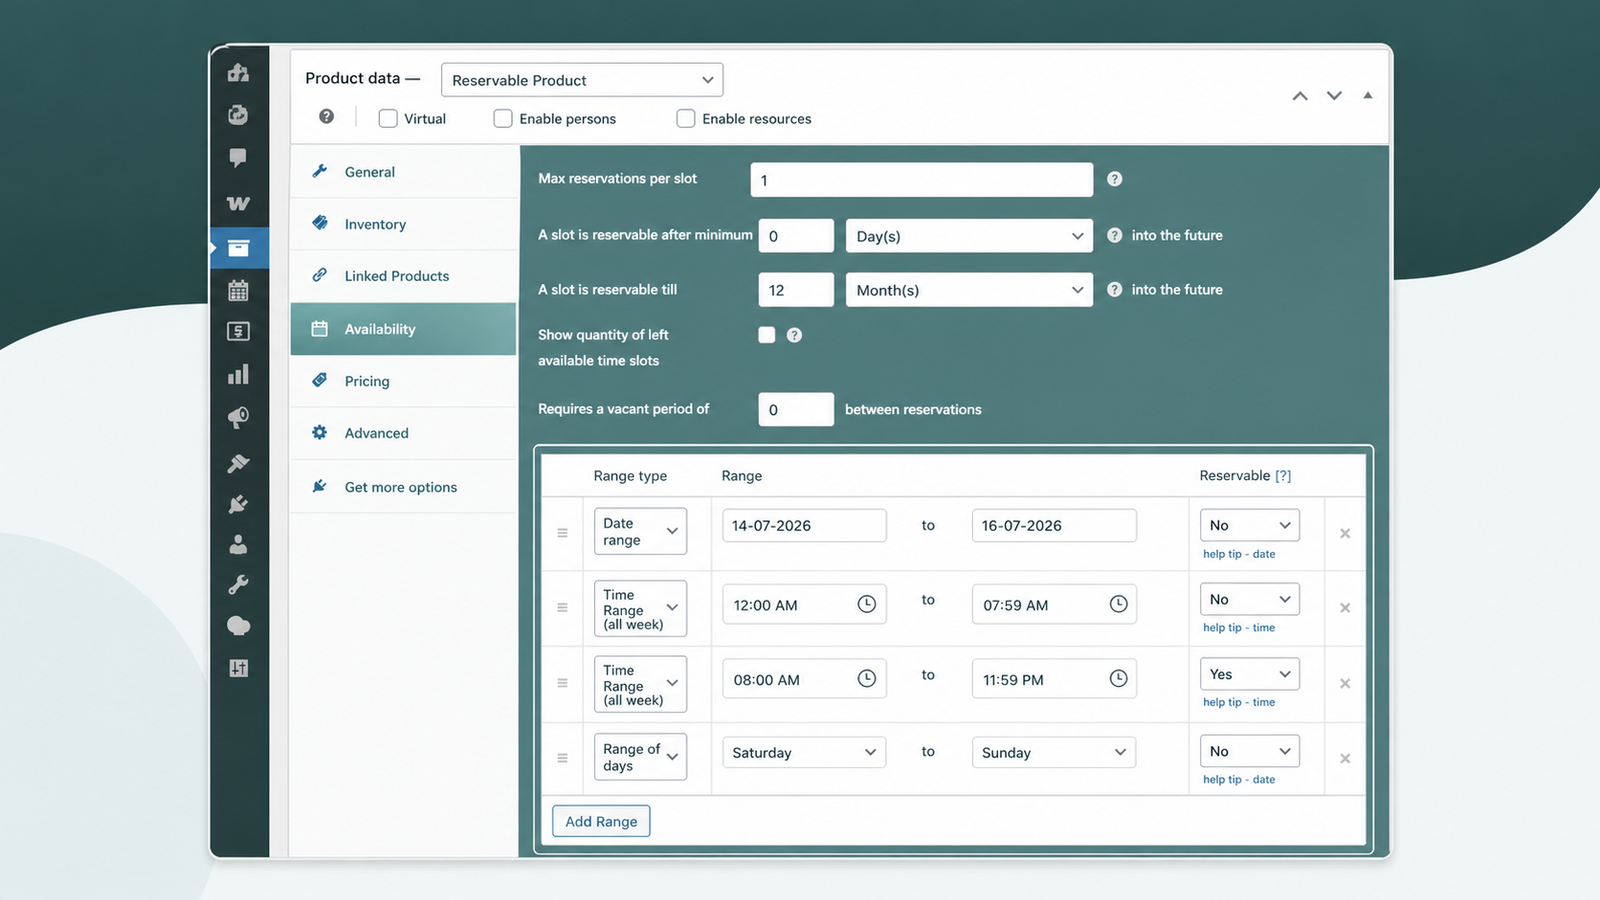Open the Linked Products tab
Viewport: 1600px width, 900px height.
click(404, 276)
